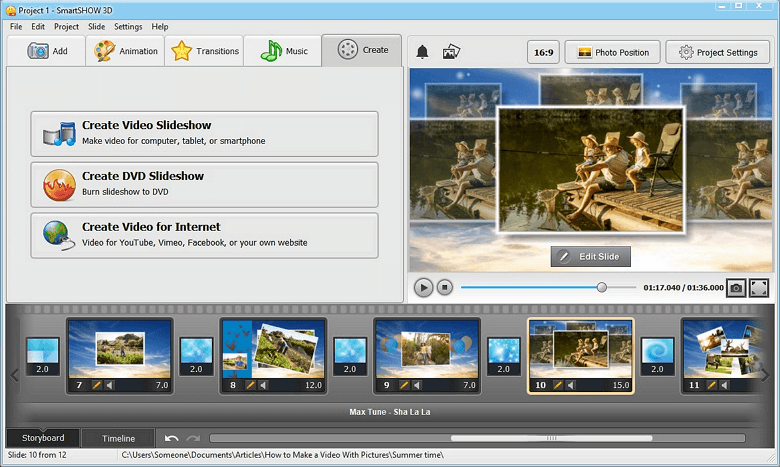Open fullscreen preview
Viewport: 780px width, 467px height.
click(x=759, y=287)
